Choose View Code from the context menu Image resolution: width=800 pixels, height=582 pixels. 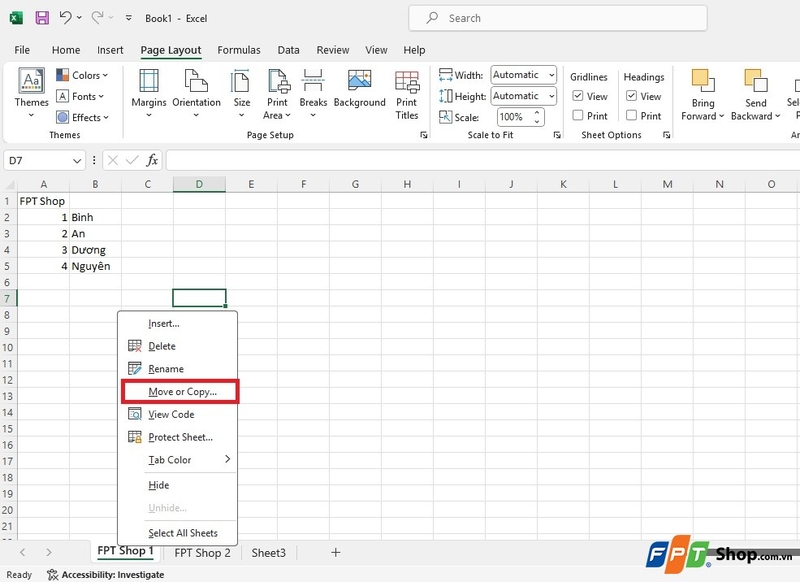coord(178,414)
